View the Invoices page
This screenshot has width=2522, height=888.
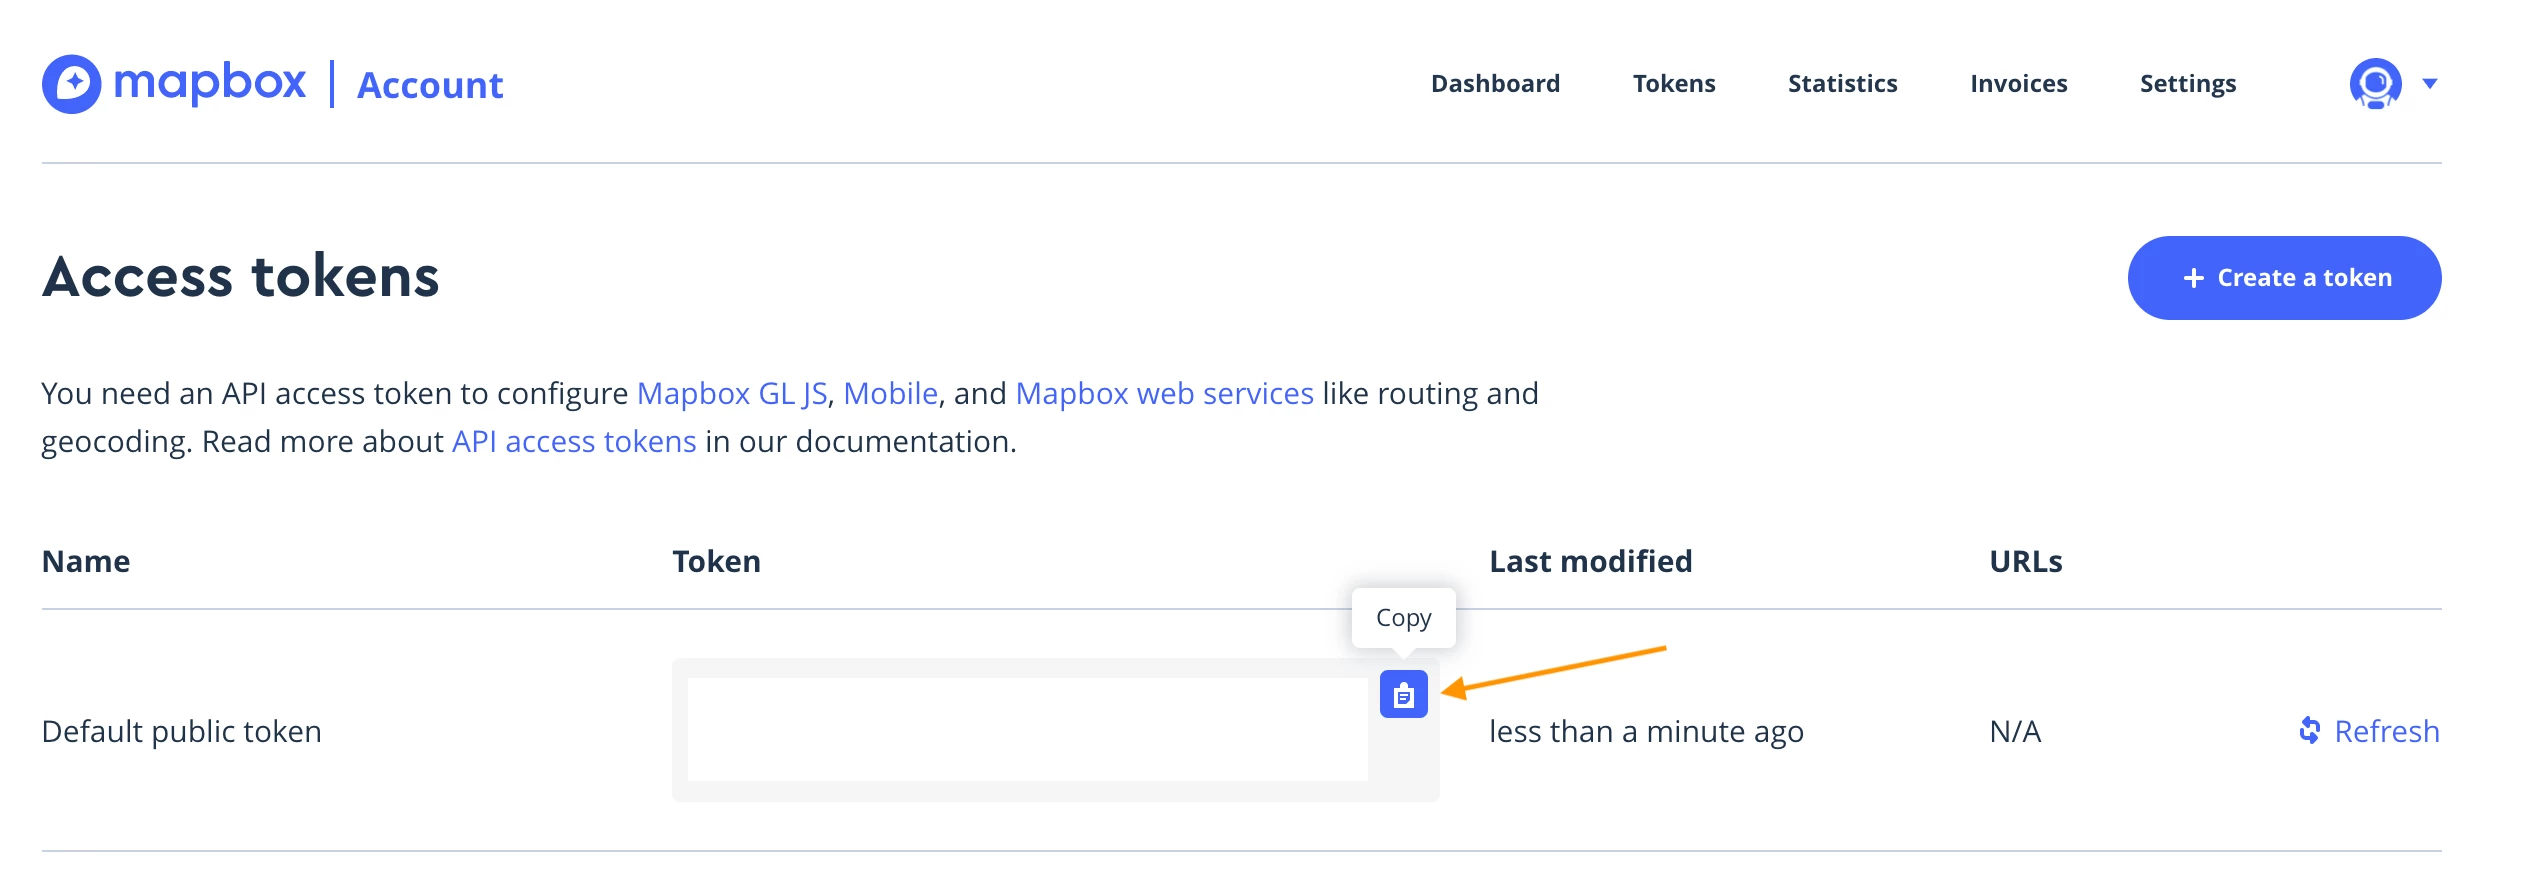tap(2018, 84)
